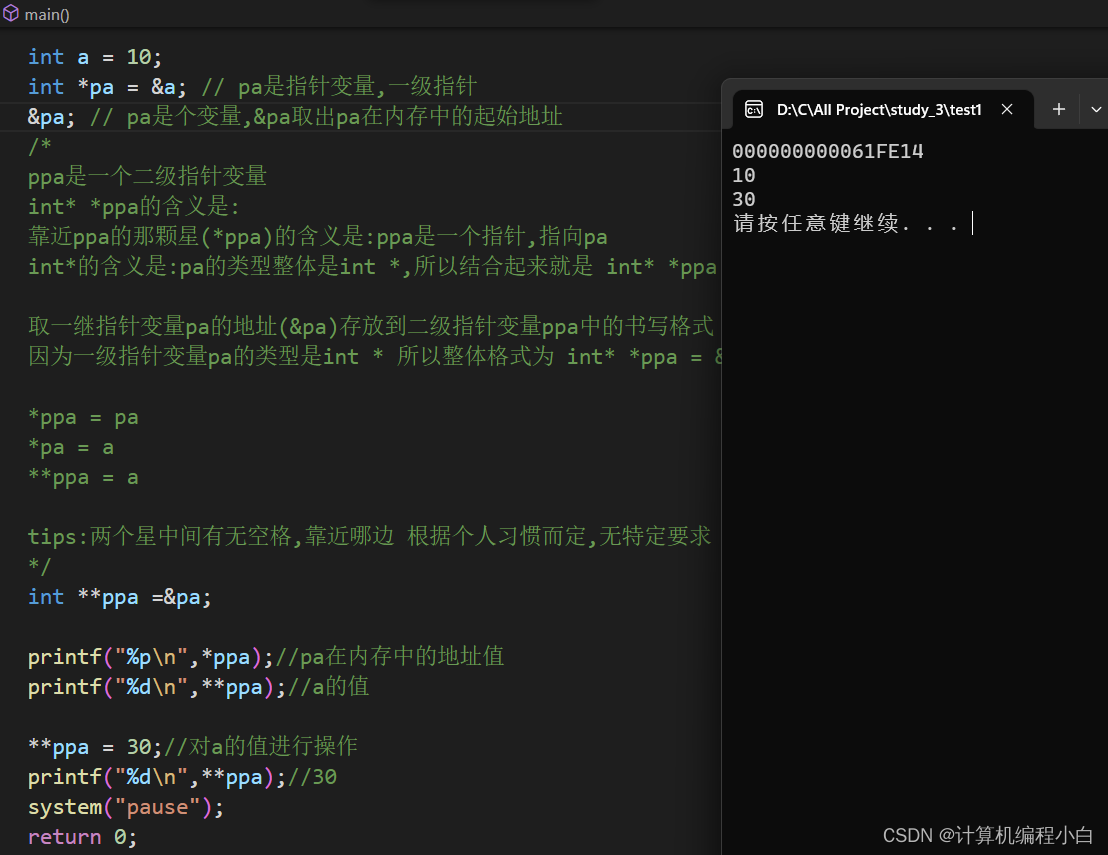Click the terminal tab's console icon

point(754,110)
